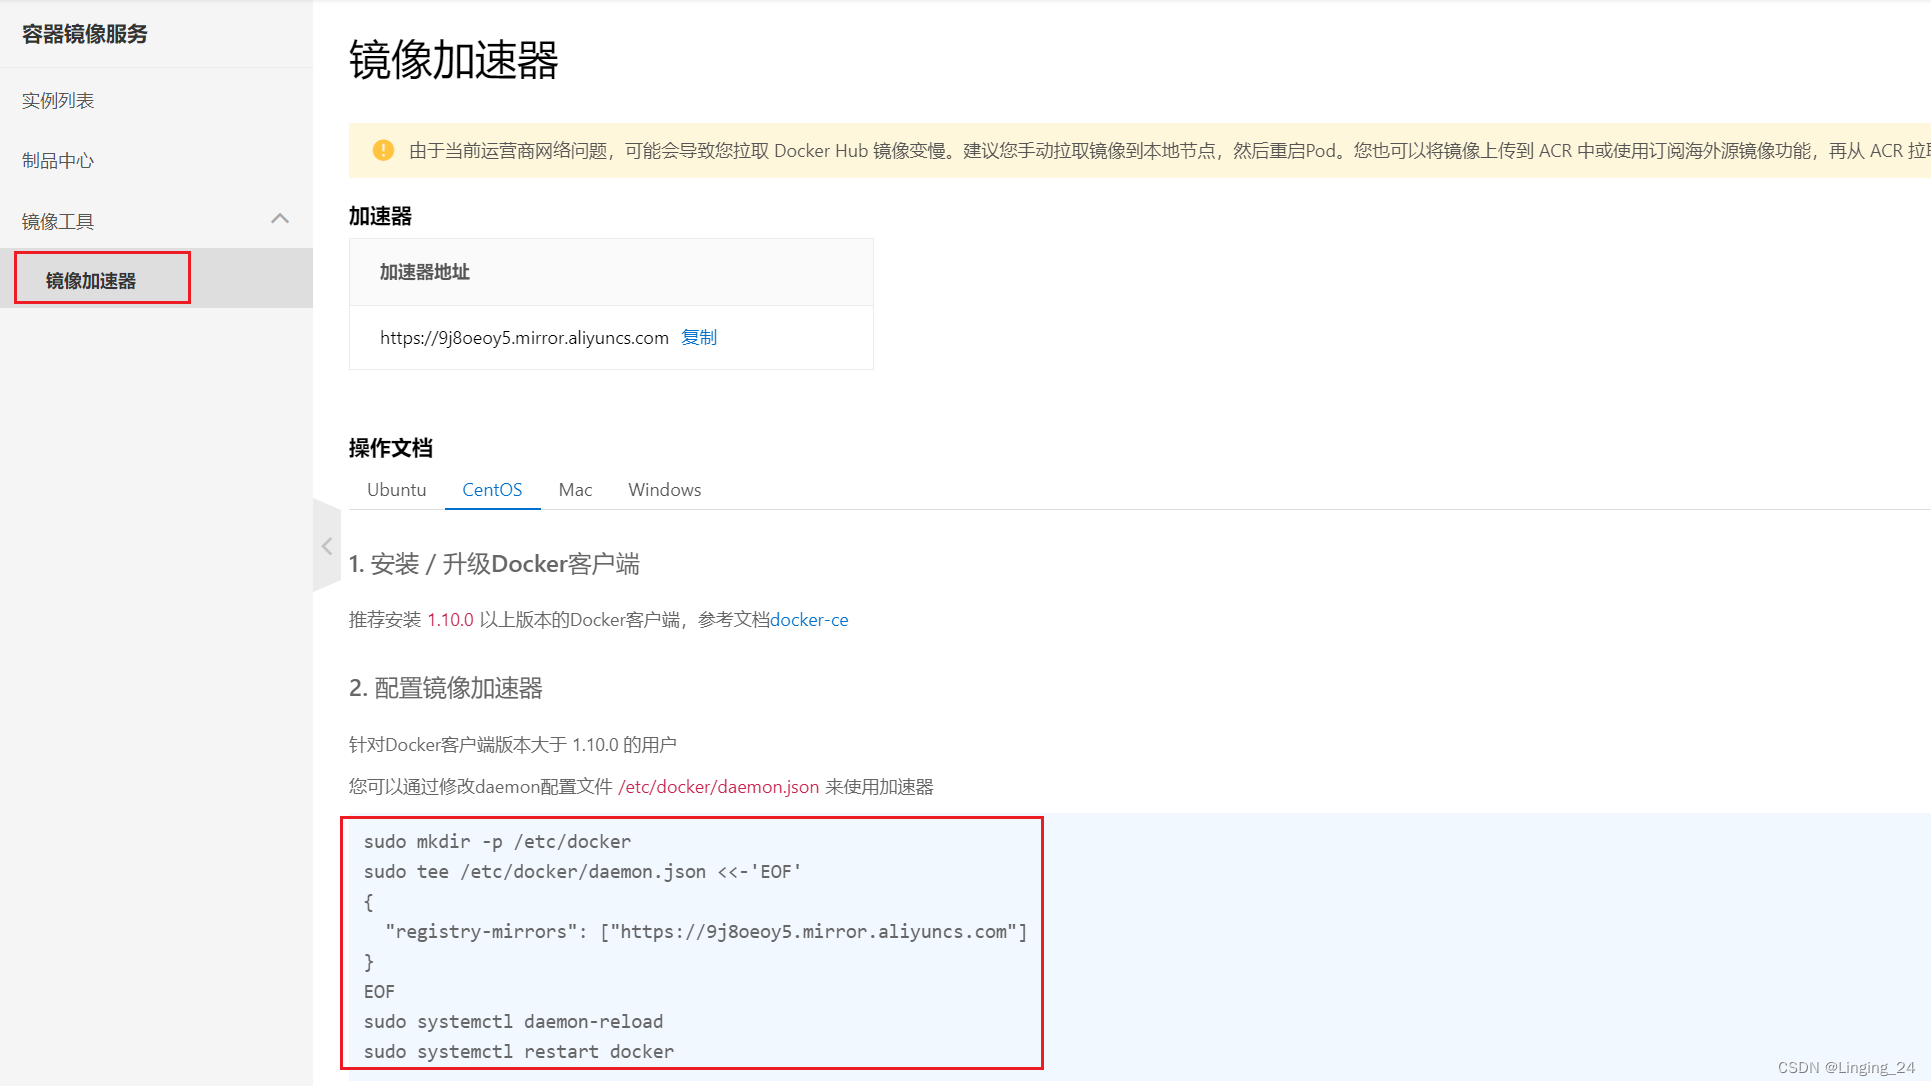Viewport: 1931px width, 1086px height.
Task: Click the 操作文档 section heading
Action: [390, 447]
